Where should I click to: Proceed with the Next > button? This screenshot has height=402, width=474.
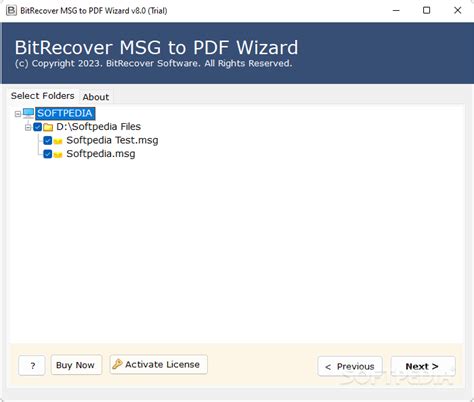coord(423,366)
